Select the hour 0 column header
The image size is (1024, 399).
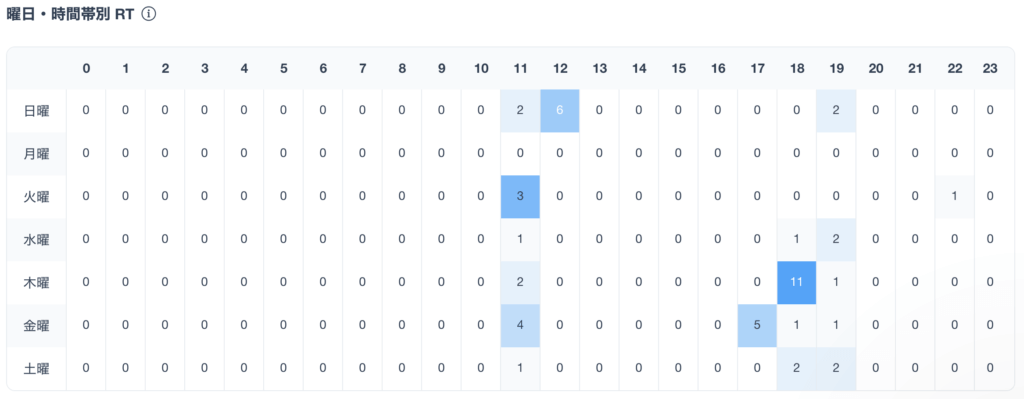click(86, 68)
